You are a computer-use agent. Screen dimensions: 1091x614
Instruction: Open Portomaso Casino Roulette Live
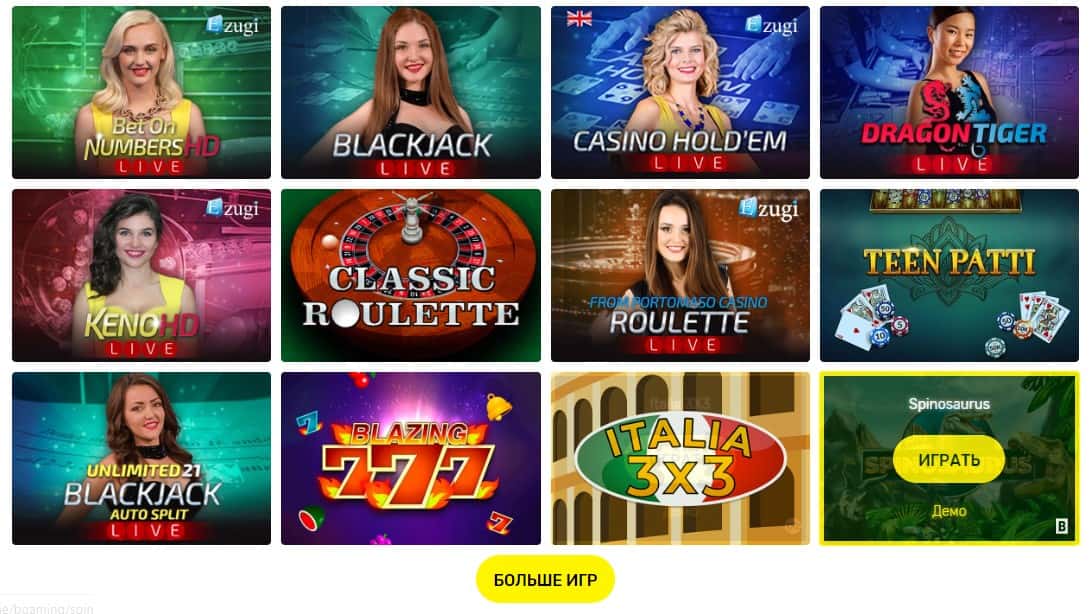click(x=680, y=275)
